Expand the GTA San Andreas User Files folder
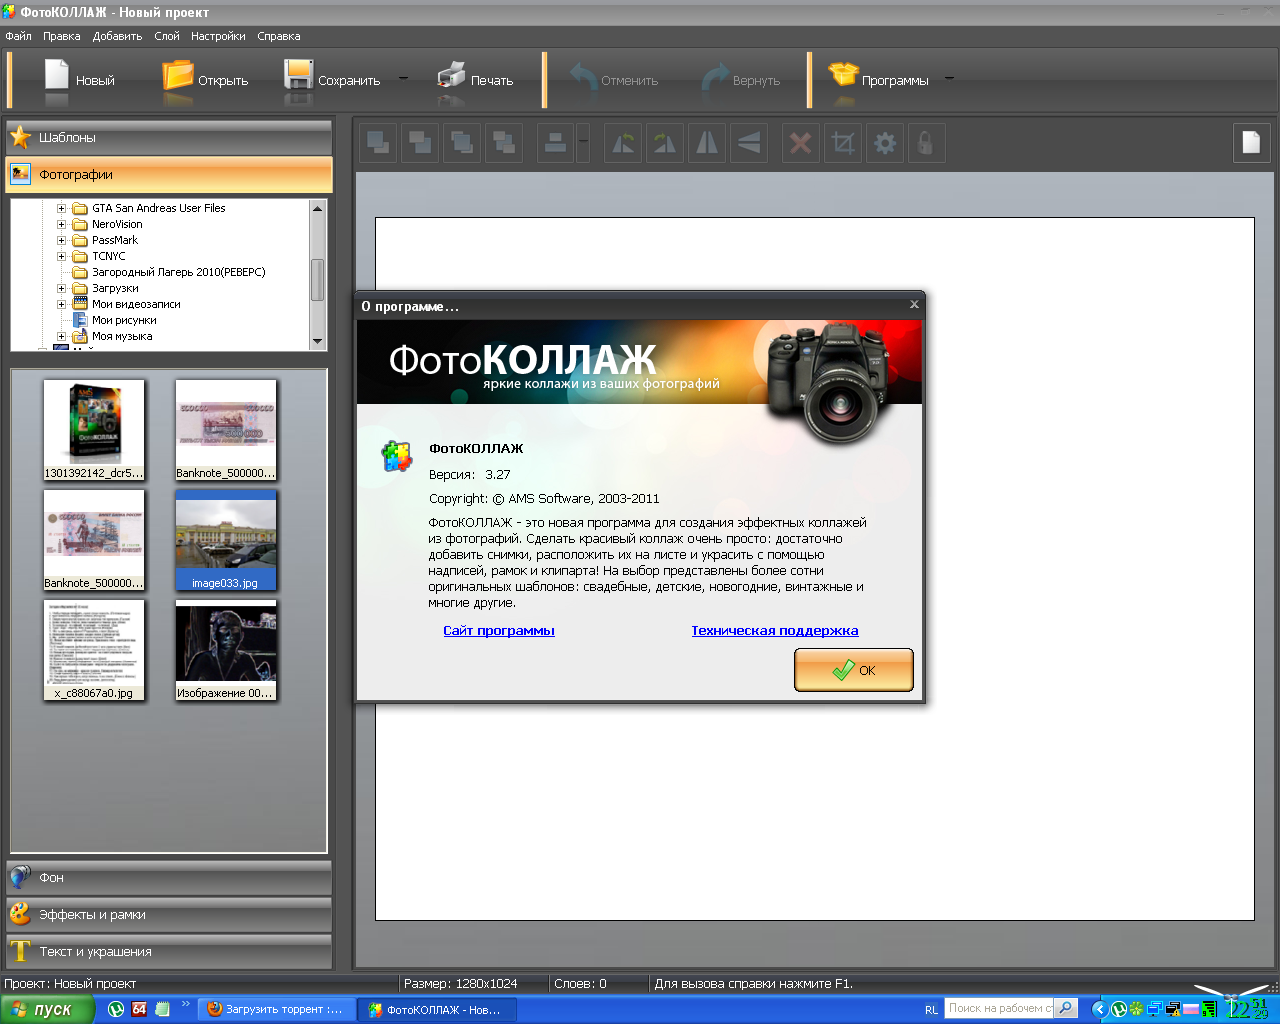Screen dimensions: 1280x1024 [x=61, y=209]
